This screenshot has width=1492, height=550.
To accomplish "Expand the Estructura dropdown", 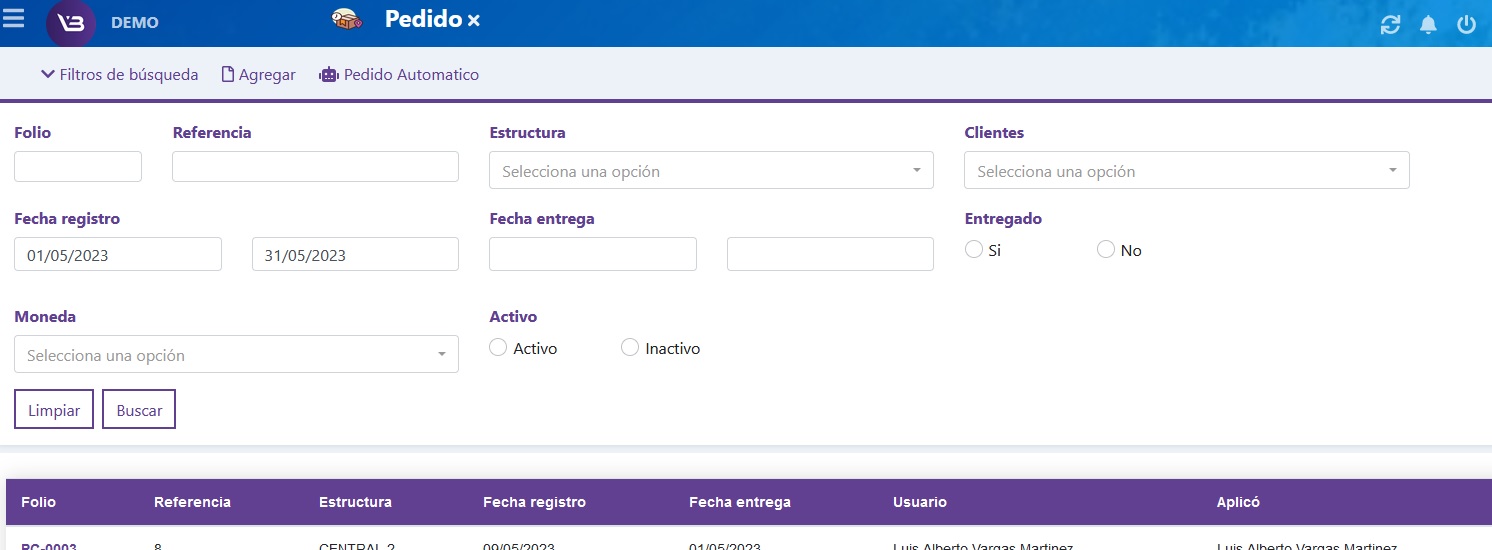I will pyautogui.click(x=711, y=171).
